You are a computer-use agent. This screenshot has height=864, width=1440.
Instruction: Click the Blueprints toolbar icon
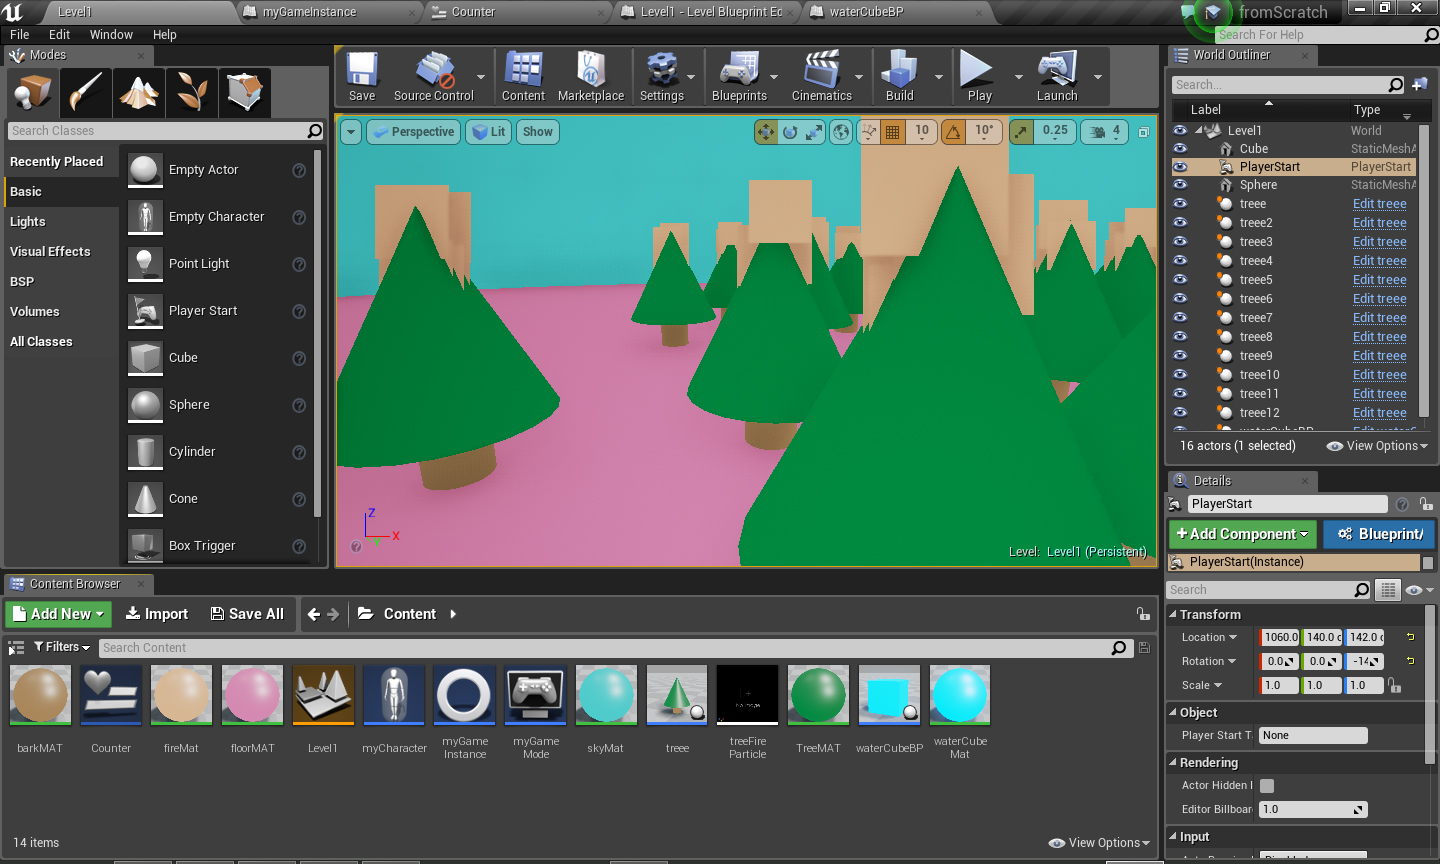(x=739, y=76)
